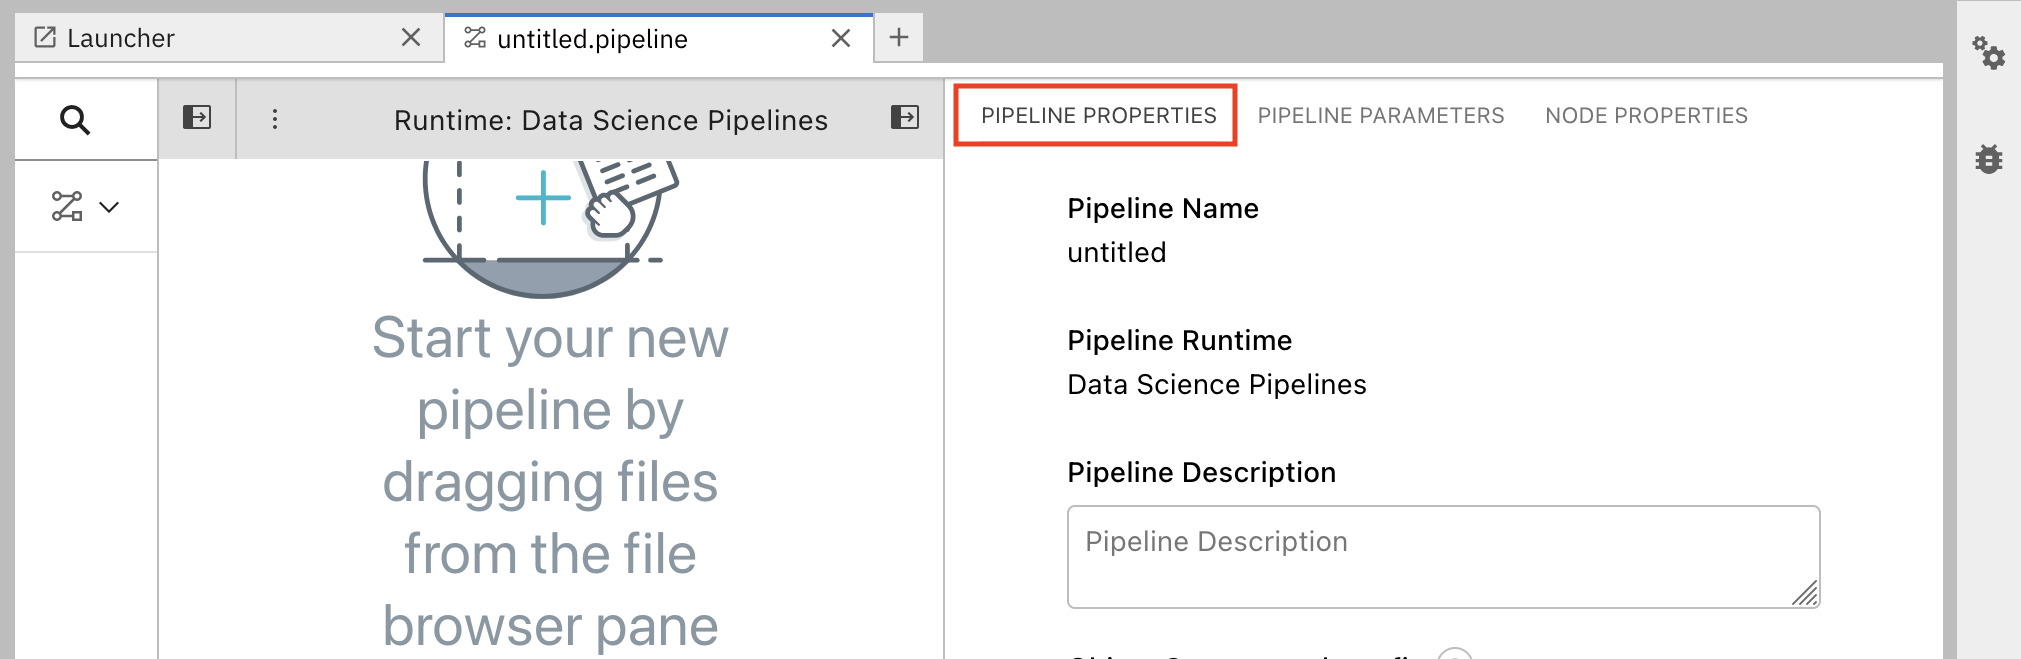Open the three-dot overflow toolbar menu
This screenshot has width=2021, height=659.
[275, 119]
